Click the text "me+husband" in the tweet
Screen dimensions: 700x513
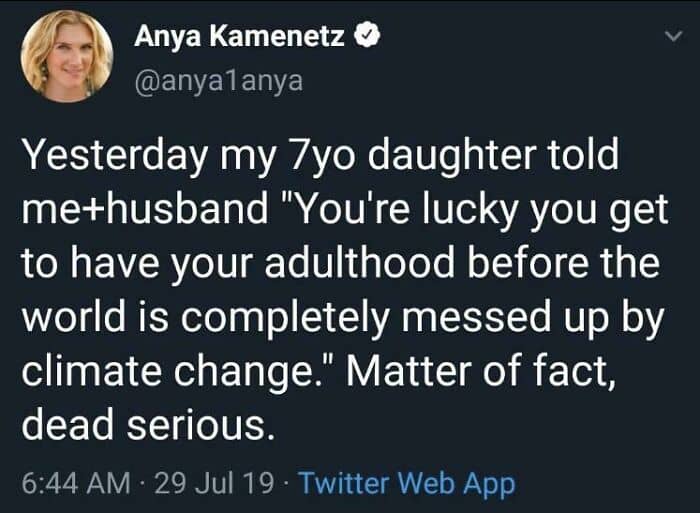(x=145, y=209)
